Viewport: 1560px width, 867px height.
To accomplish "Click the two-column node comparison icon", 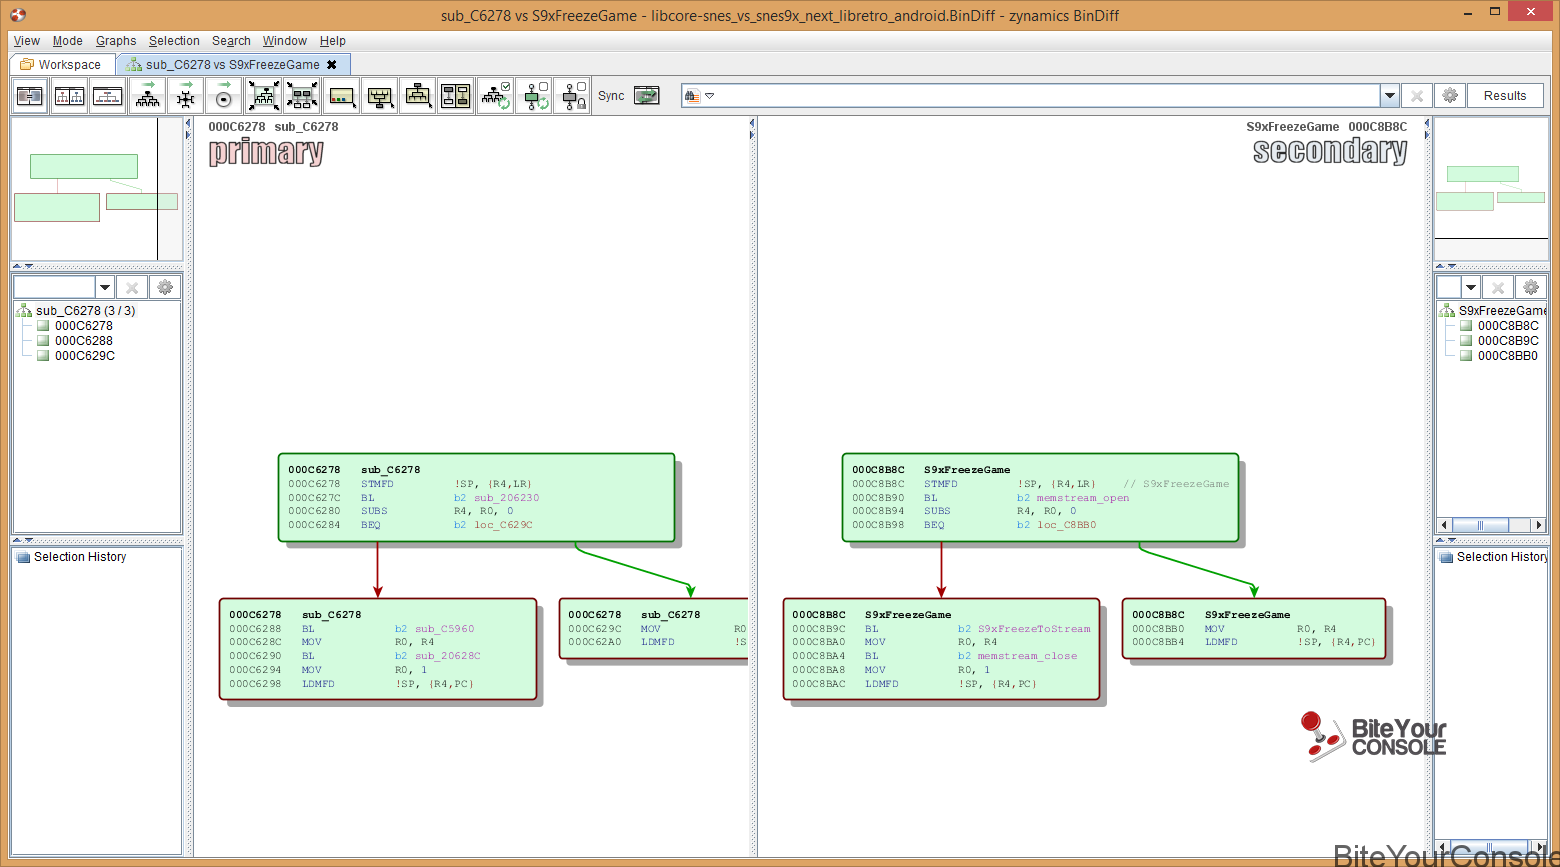I will tap(456, 96).
